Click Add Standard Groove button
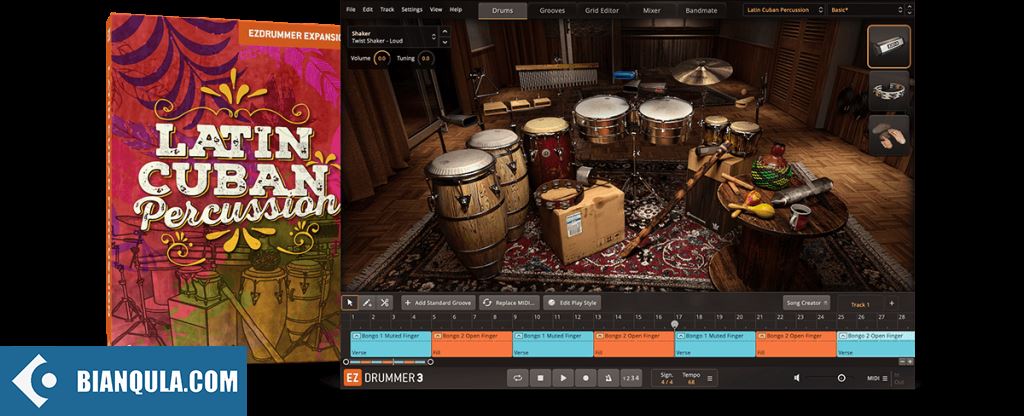This screenshot has width=1024, height=416. pyautogui.click(x=438, y=303)
